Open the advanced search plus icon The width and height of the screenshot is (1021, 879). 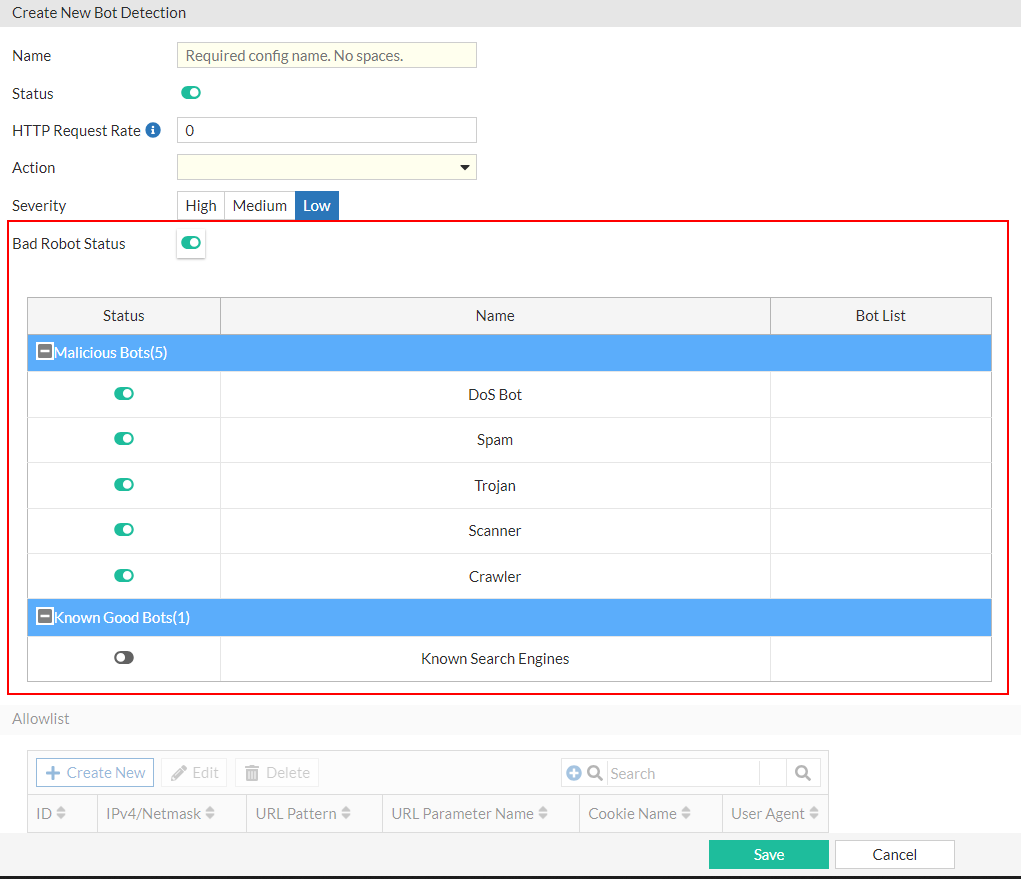[x=575, y=772]
